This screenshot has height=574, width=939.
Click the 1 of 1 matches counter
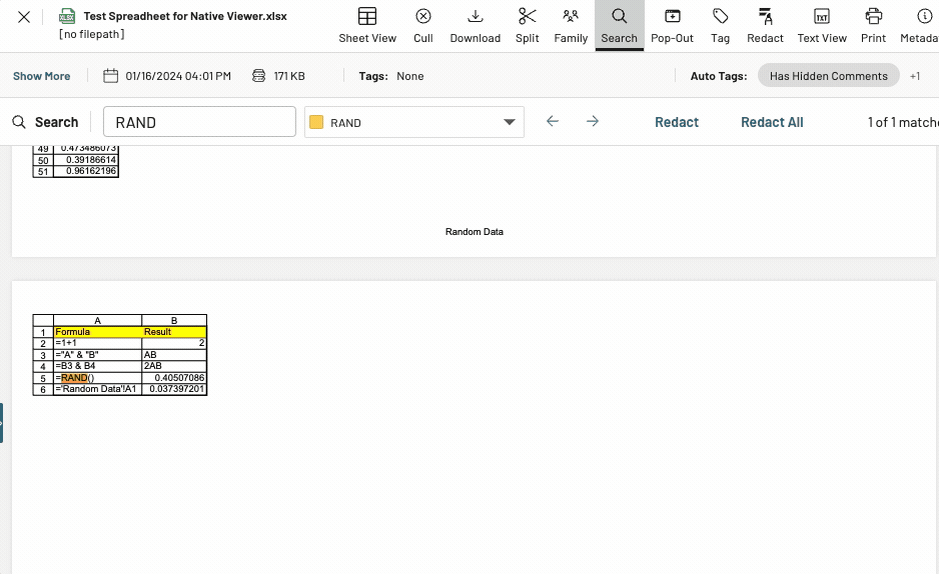coord(903,122)
